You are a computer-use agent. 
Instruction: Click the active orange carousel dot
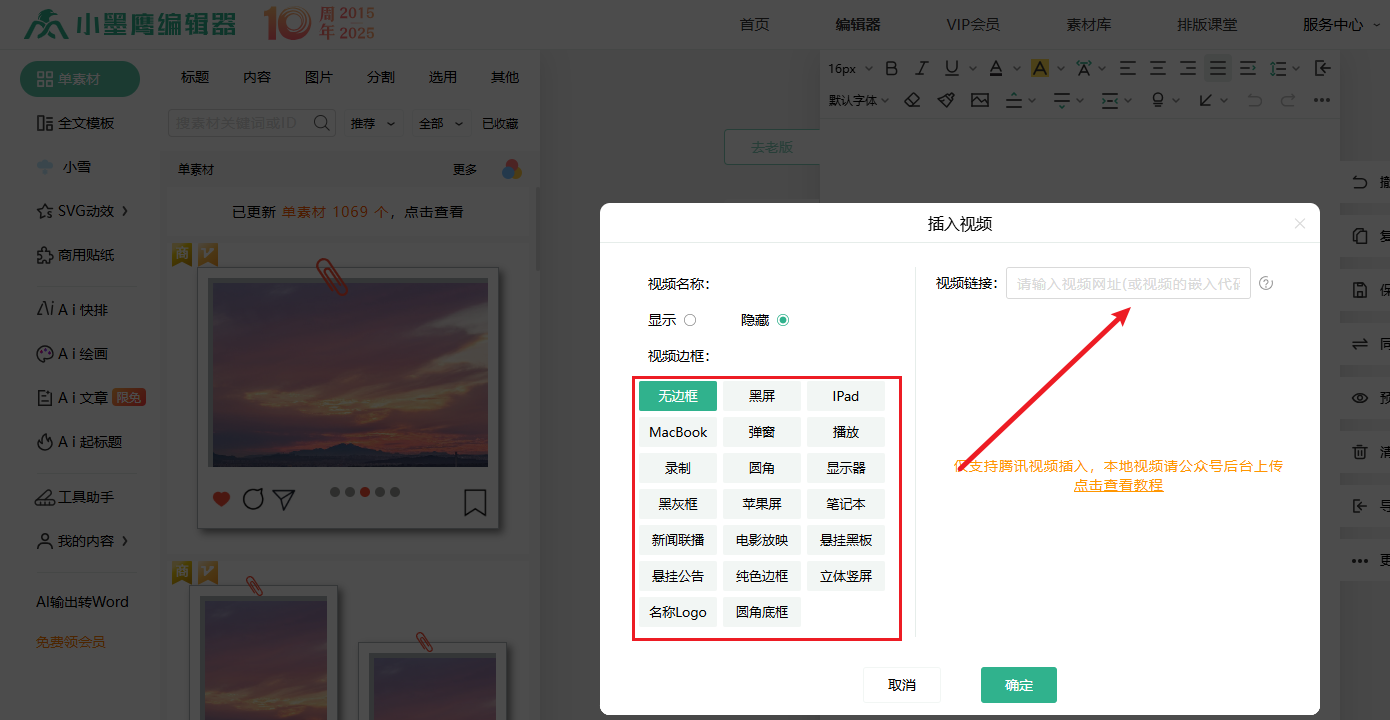point(365,492)
